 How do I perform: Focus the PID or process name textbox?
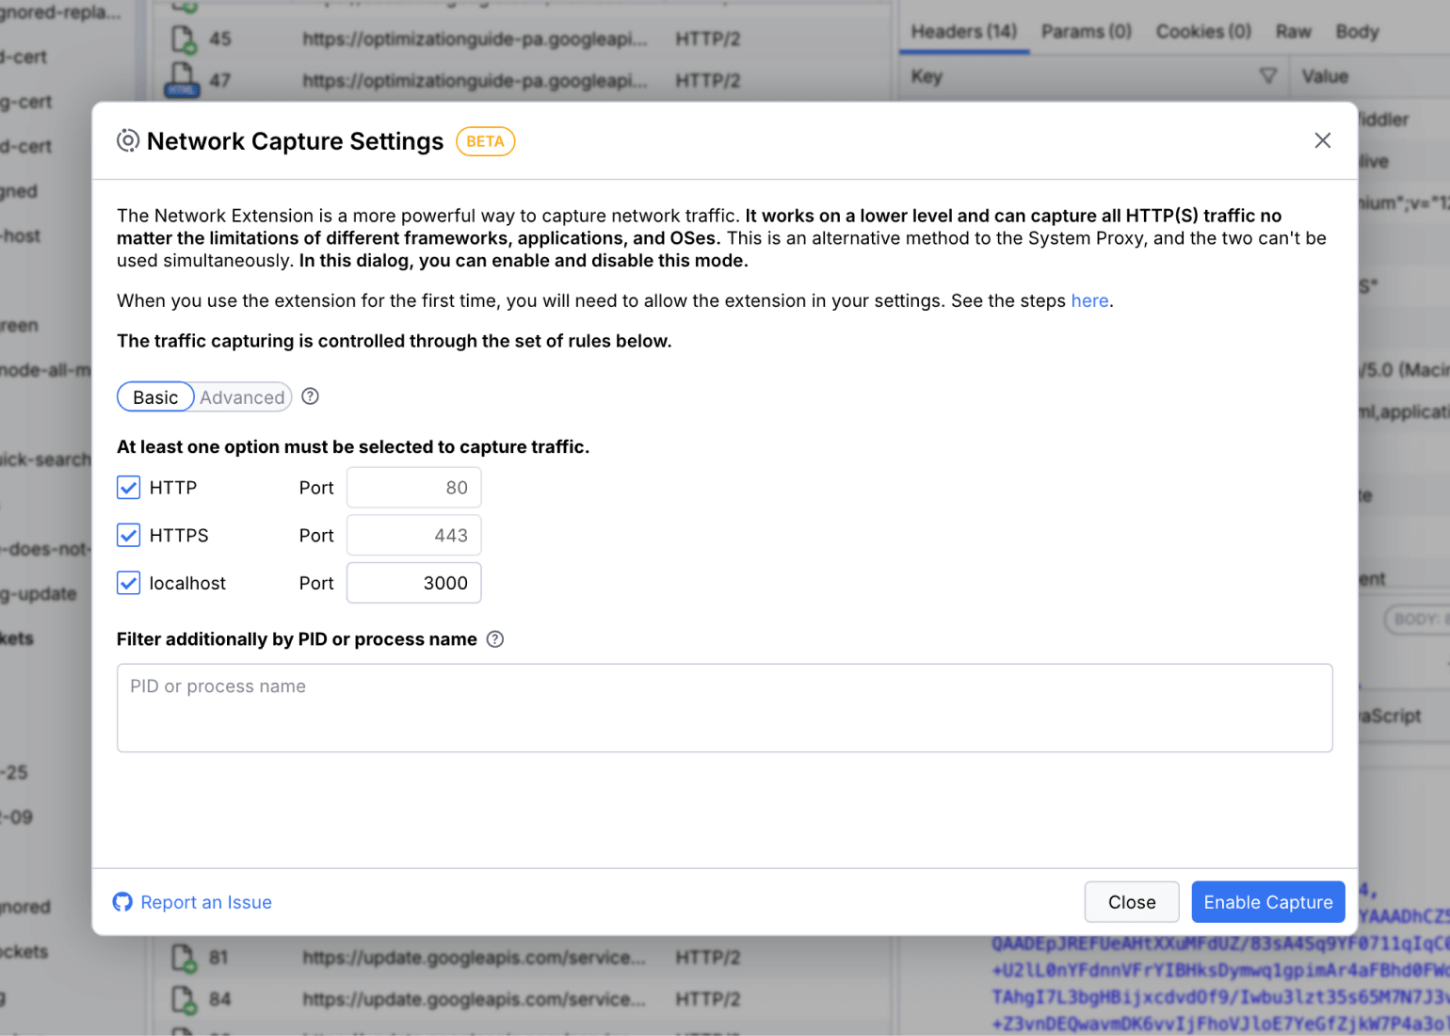click(x=724, y=708)
